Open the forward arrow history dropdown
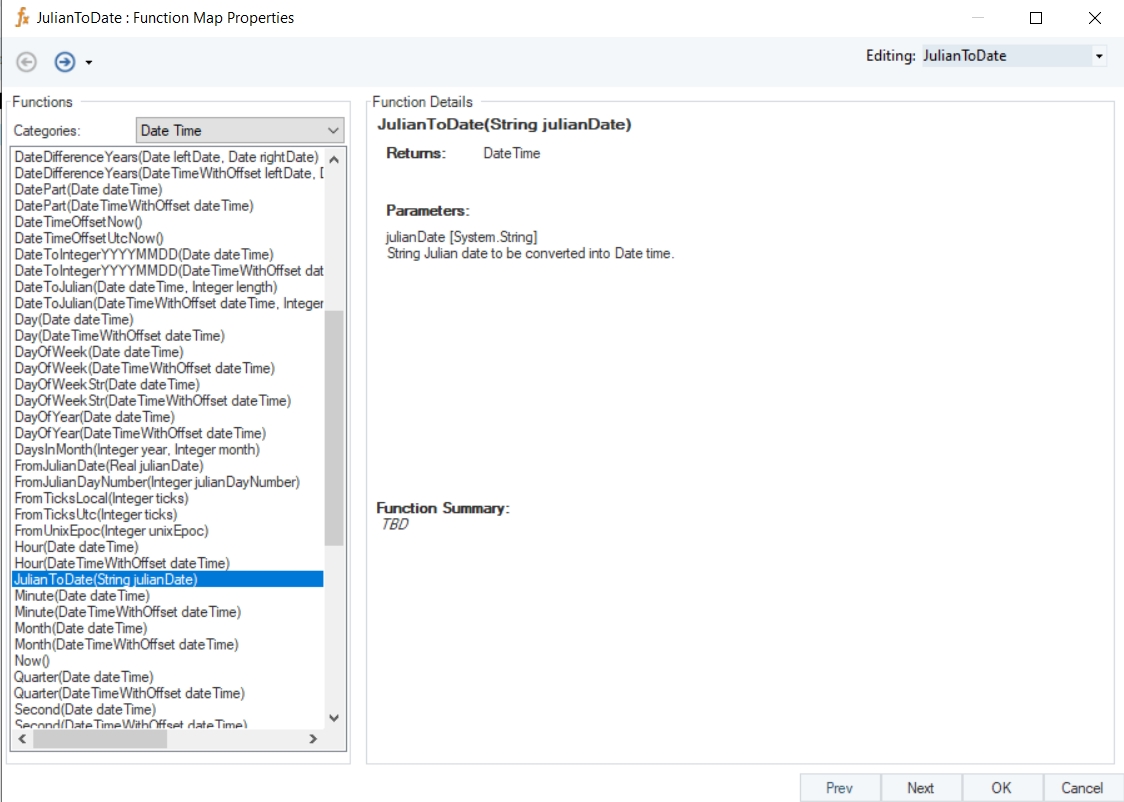The image size is (1124, 802). point(89,63)
